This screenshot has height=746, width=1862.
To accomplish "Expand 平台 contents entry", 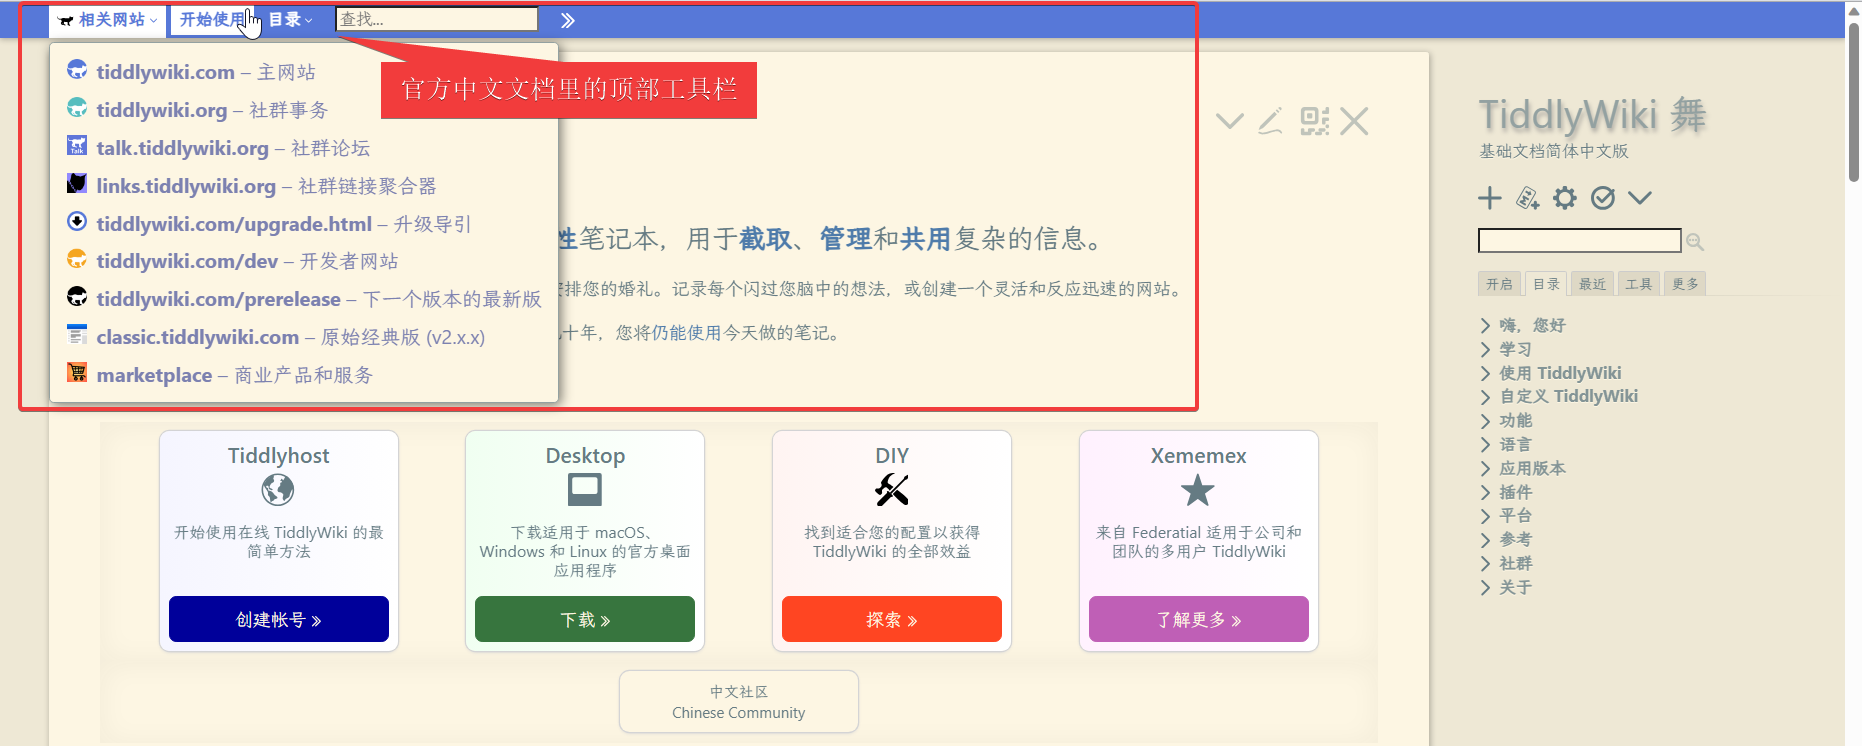I will click(x=1486, y=515).
